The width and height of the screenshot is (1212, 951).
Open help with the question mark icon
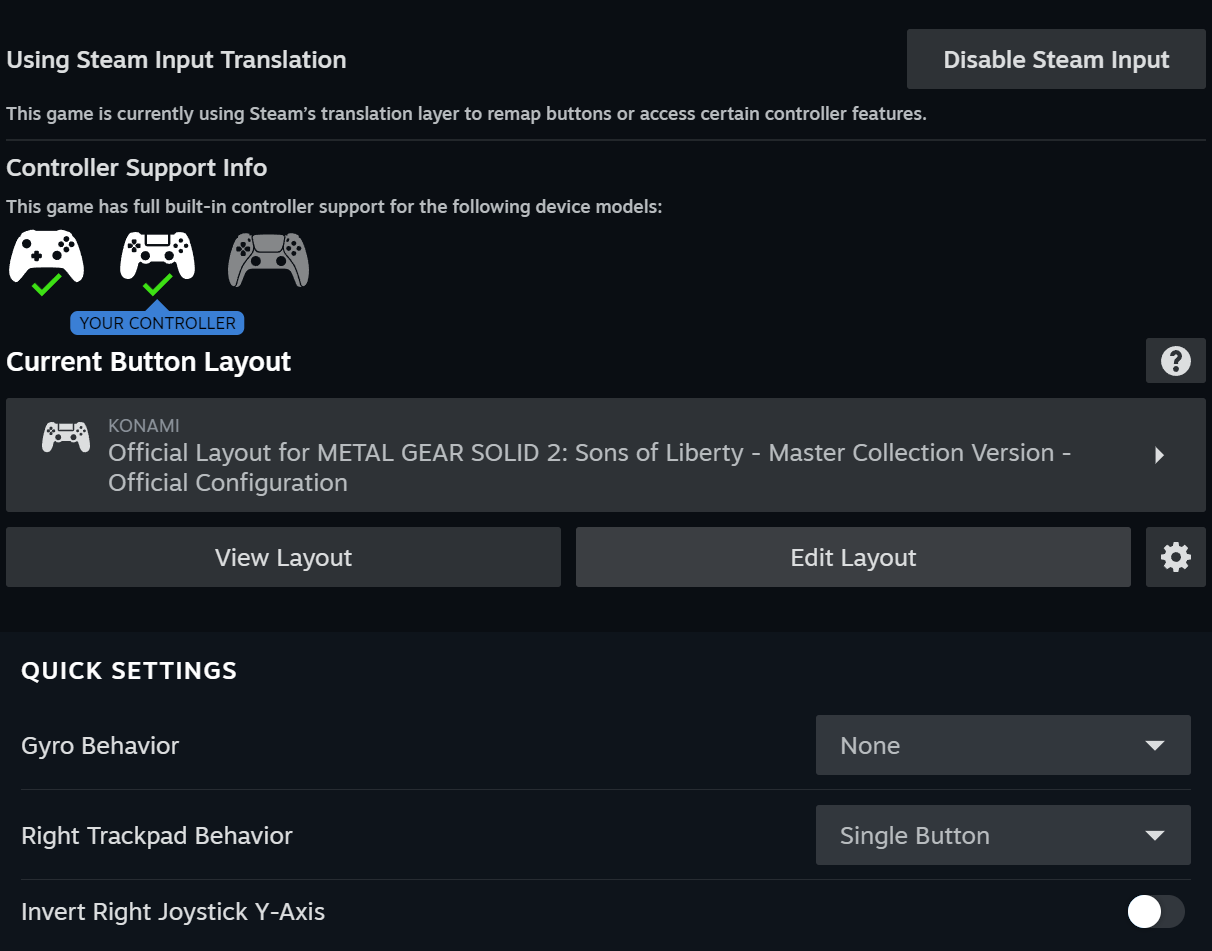1175,361
